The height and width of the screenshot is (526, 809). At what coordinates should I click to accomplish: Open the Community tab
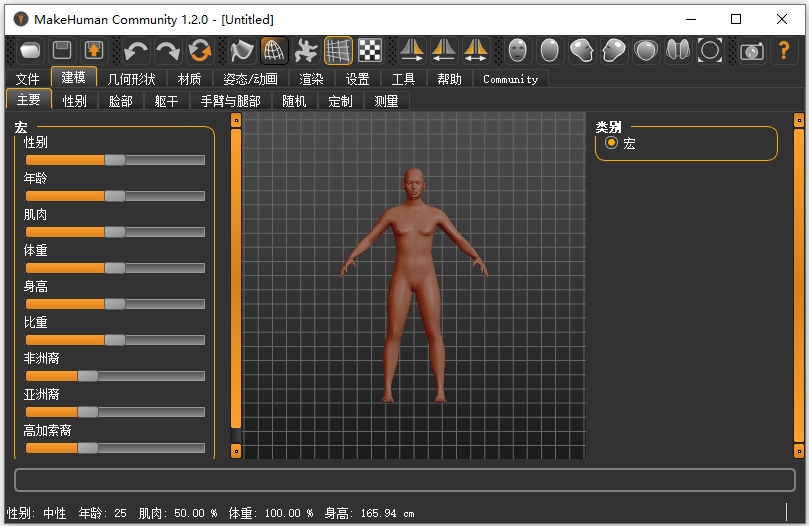tap(510, 79)
